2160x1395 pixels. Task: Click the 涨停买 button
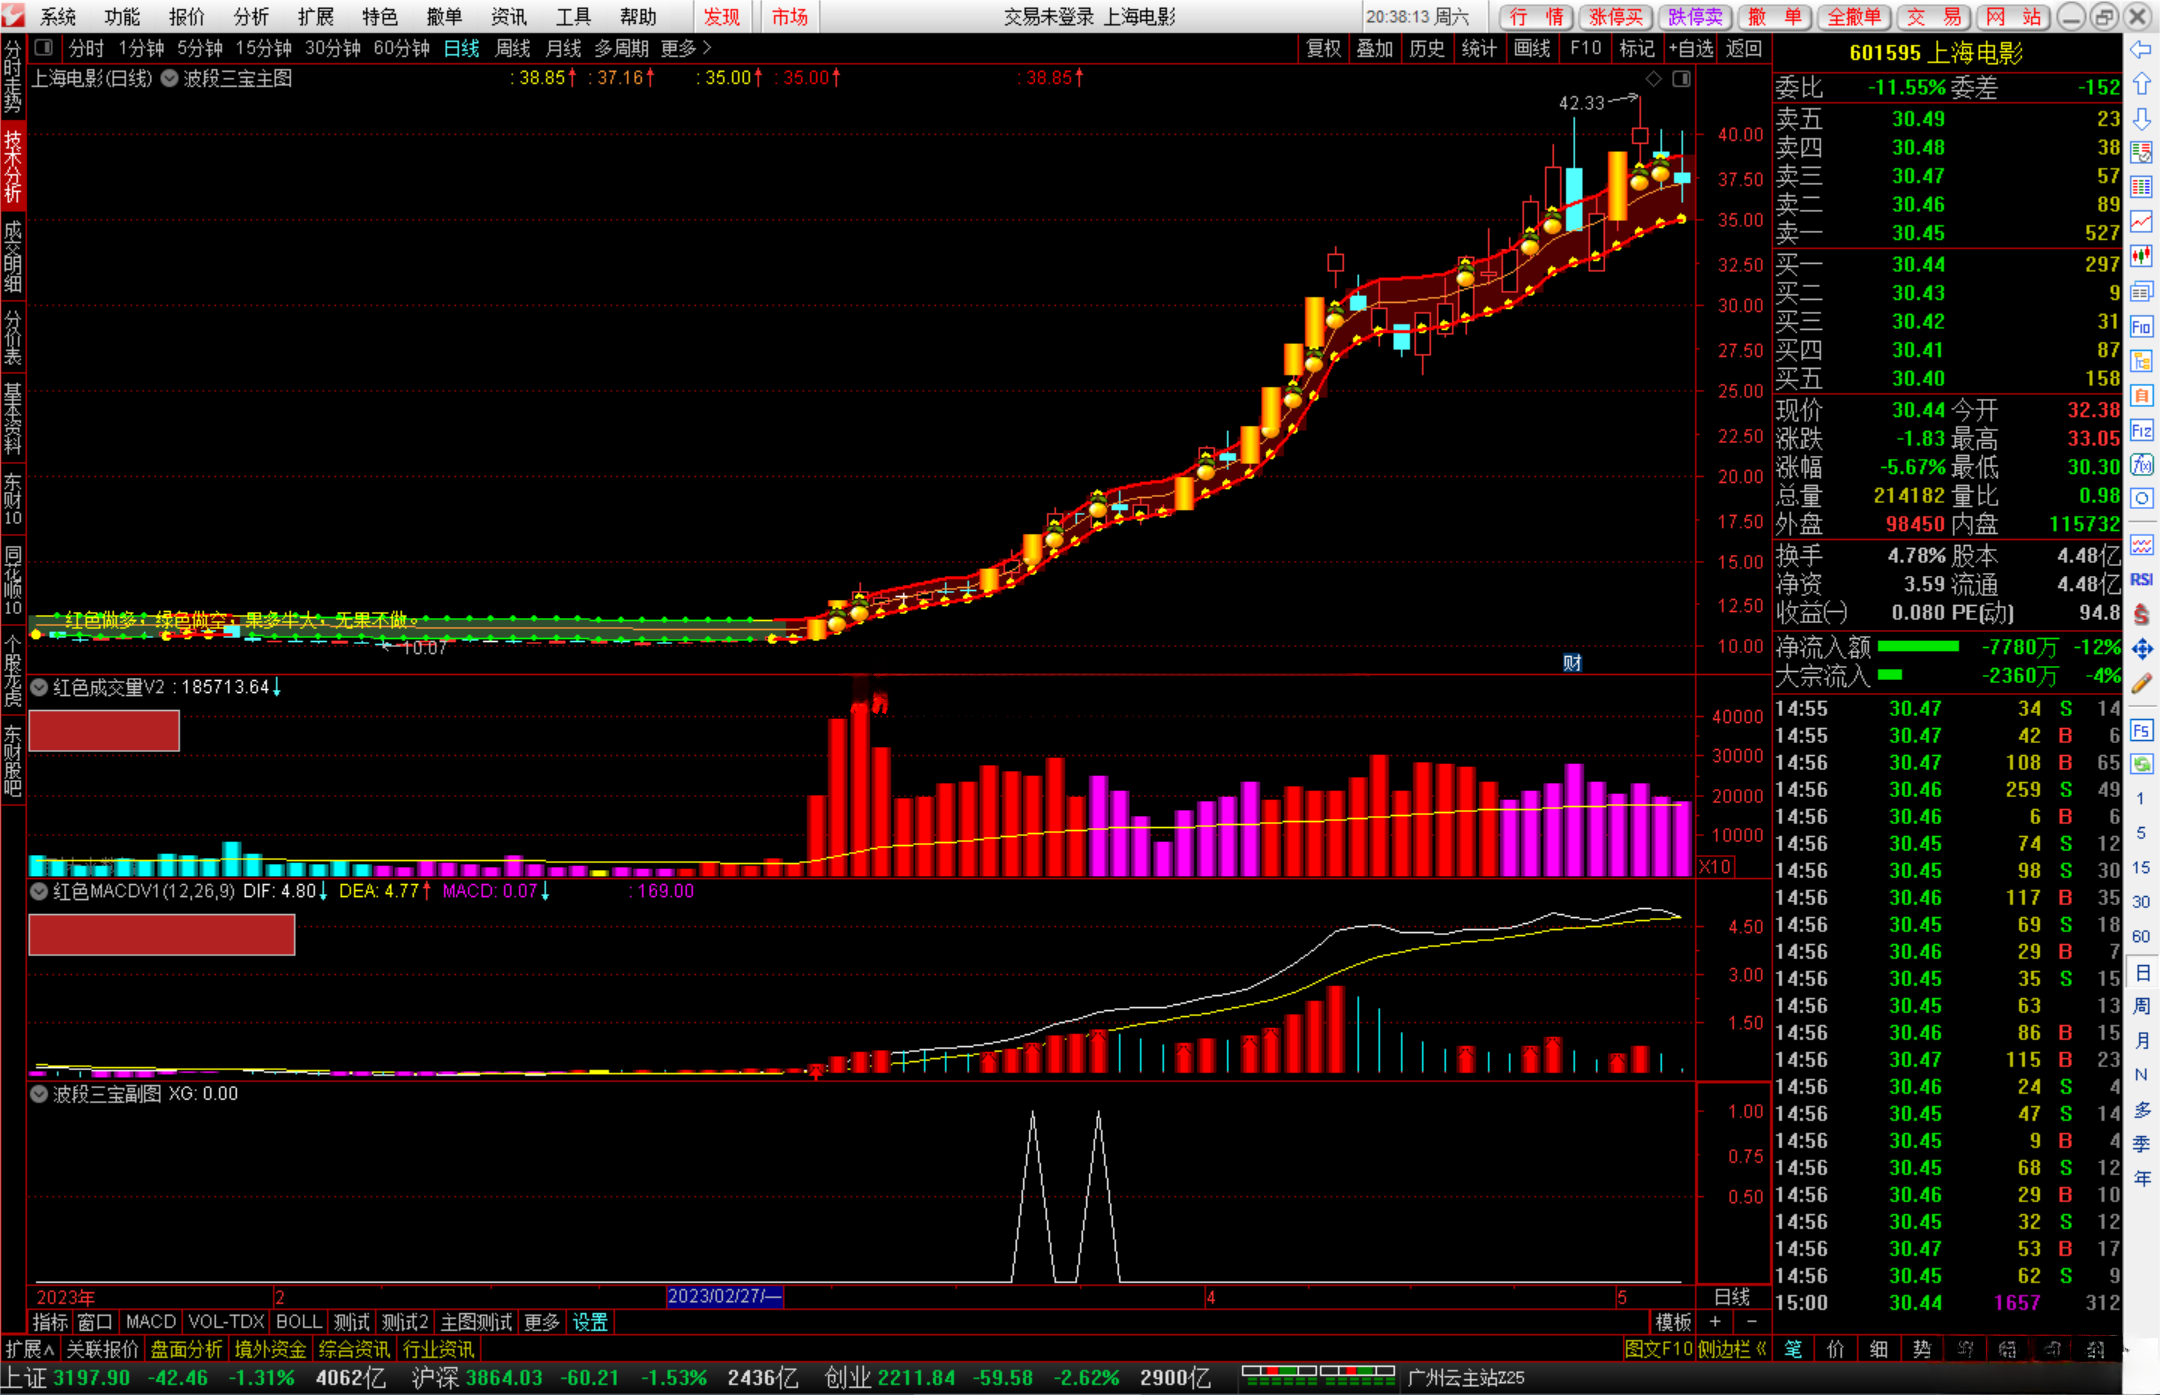coord(1616,17)
